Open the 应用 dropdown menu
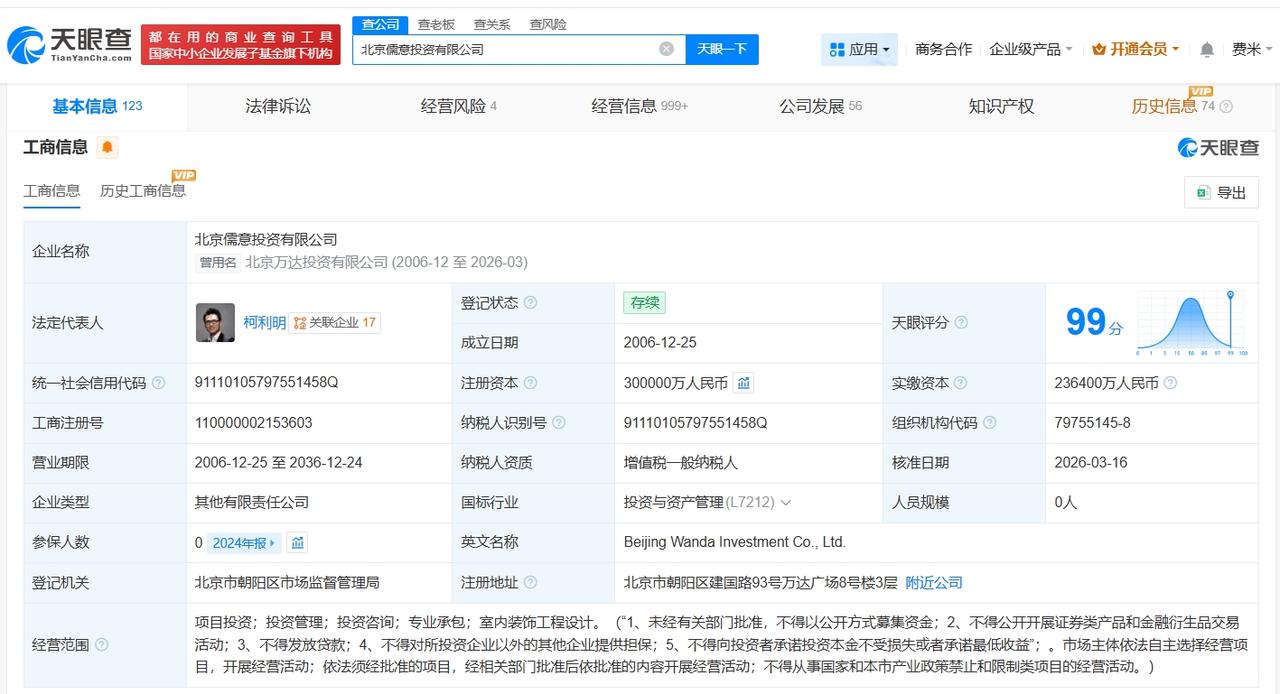 click(859, 49)
